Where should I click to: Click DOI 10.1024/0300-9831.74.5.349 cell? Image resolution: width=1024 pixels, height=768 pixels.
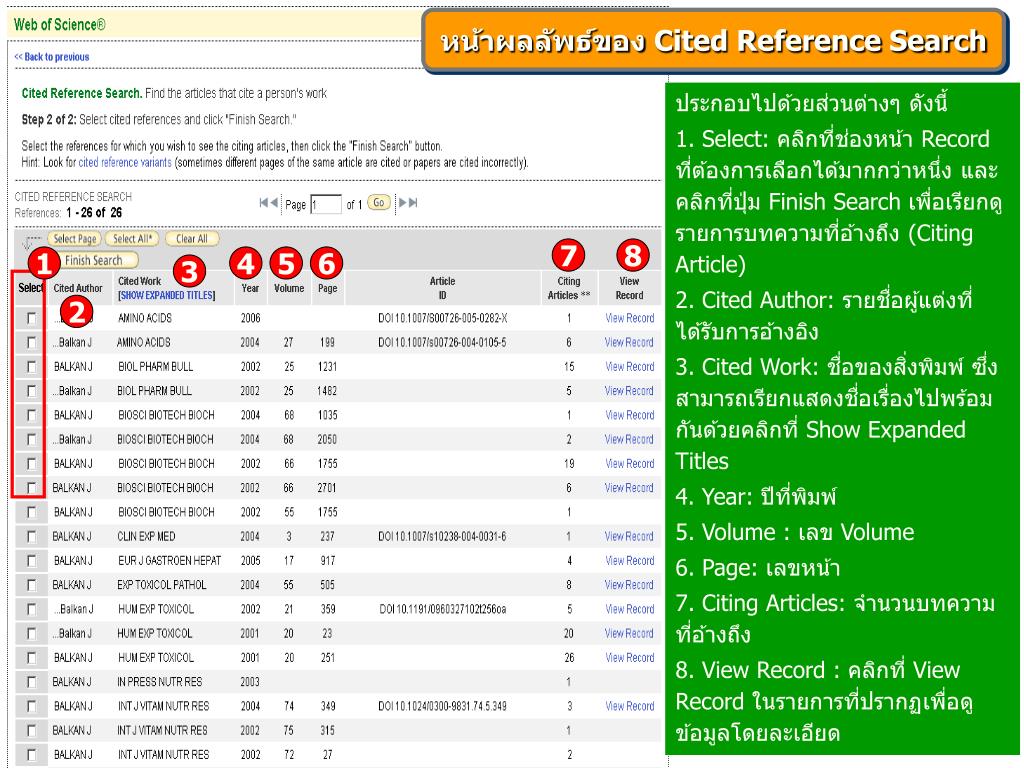pyautogui.click(x=442, y=706)
